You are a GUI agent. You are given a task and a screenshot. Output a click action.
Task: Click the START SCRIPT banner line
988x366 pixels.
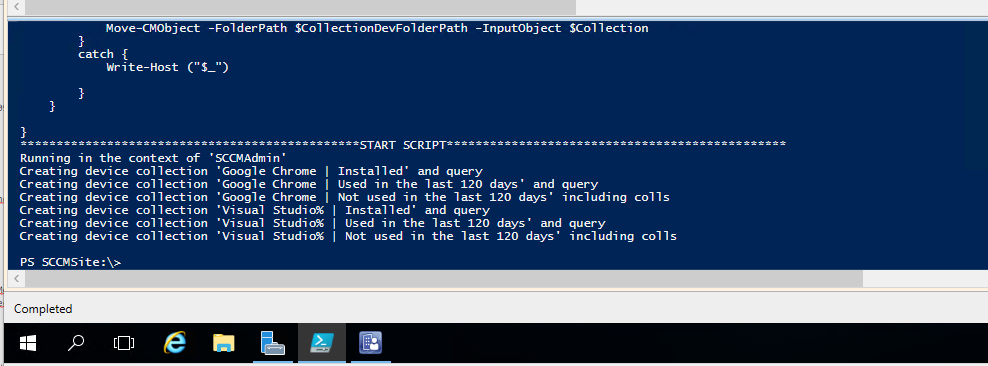click(403, 145)
